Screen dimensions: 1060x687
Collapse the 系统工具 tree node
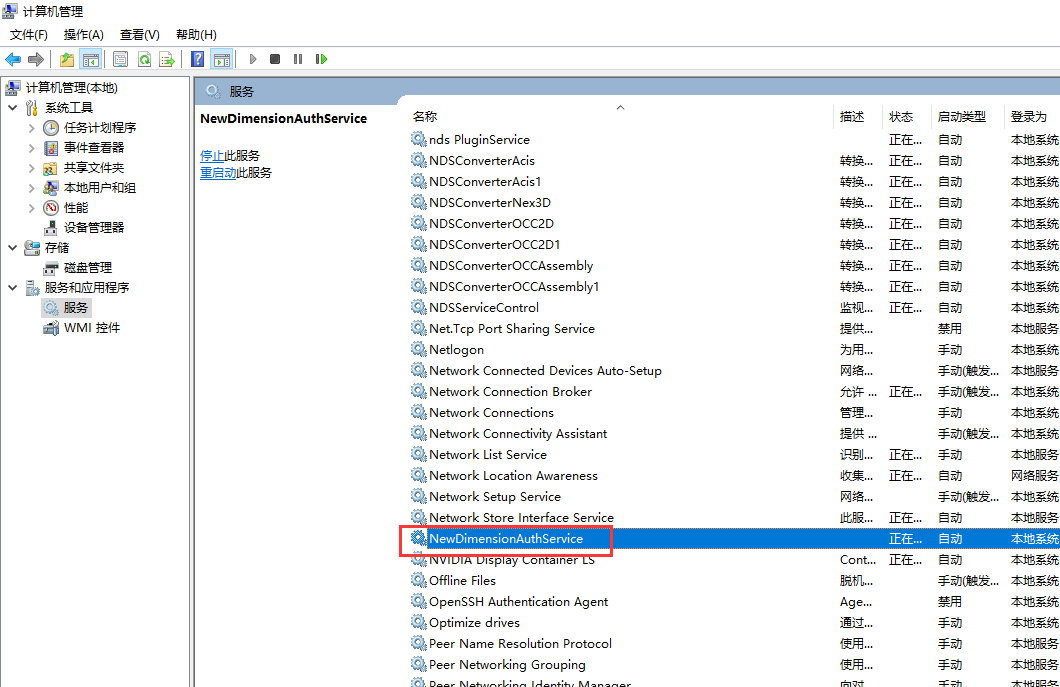tap(12, 108)
